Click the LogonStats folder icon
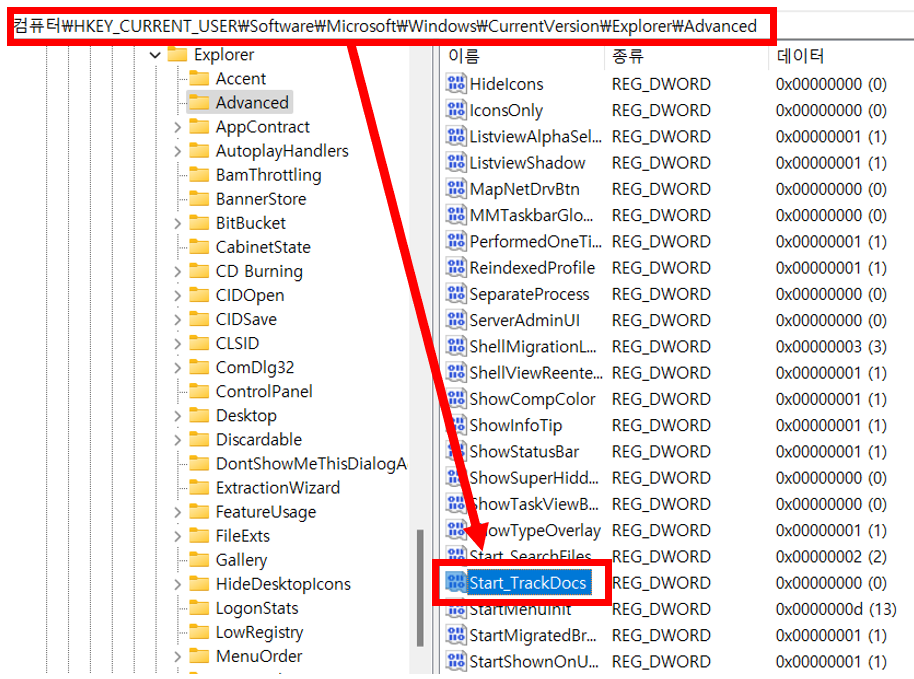The height and width of the screenshot is (679, 914). (x=199, y=608)
